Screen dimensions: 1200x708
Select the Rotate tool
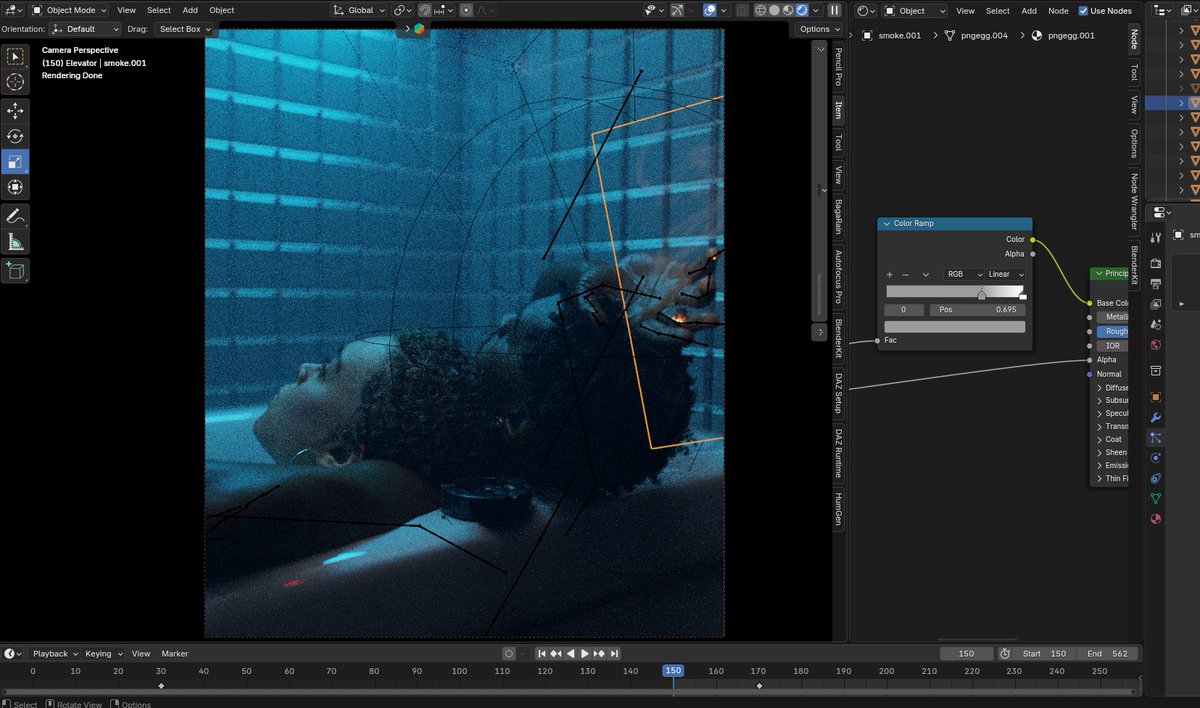(x=15, y=136)
